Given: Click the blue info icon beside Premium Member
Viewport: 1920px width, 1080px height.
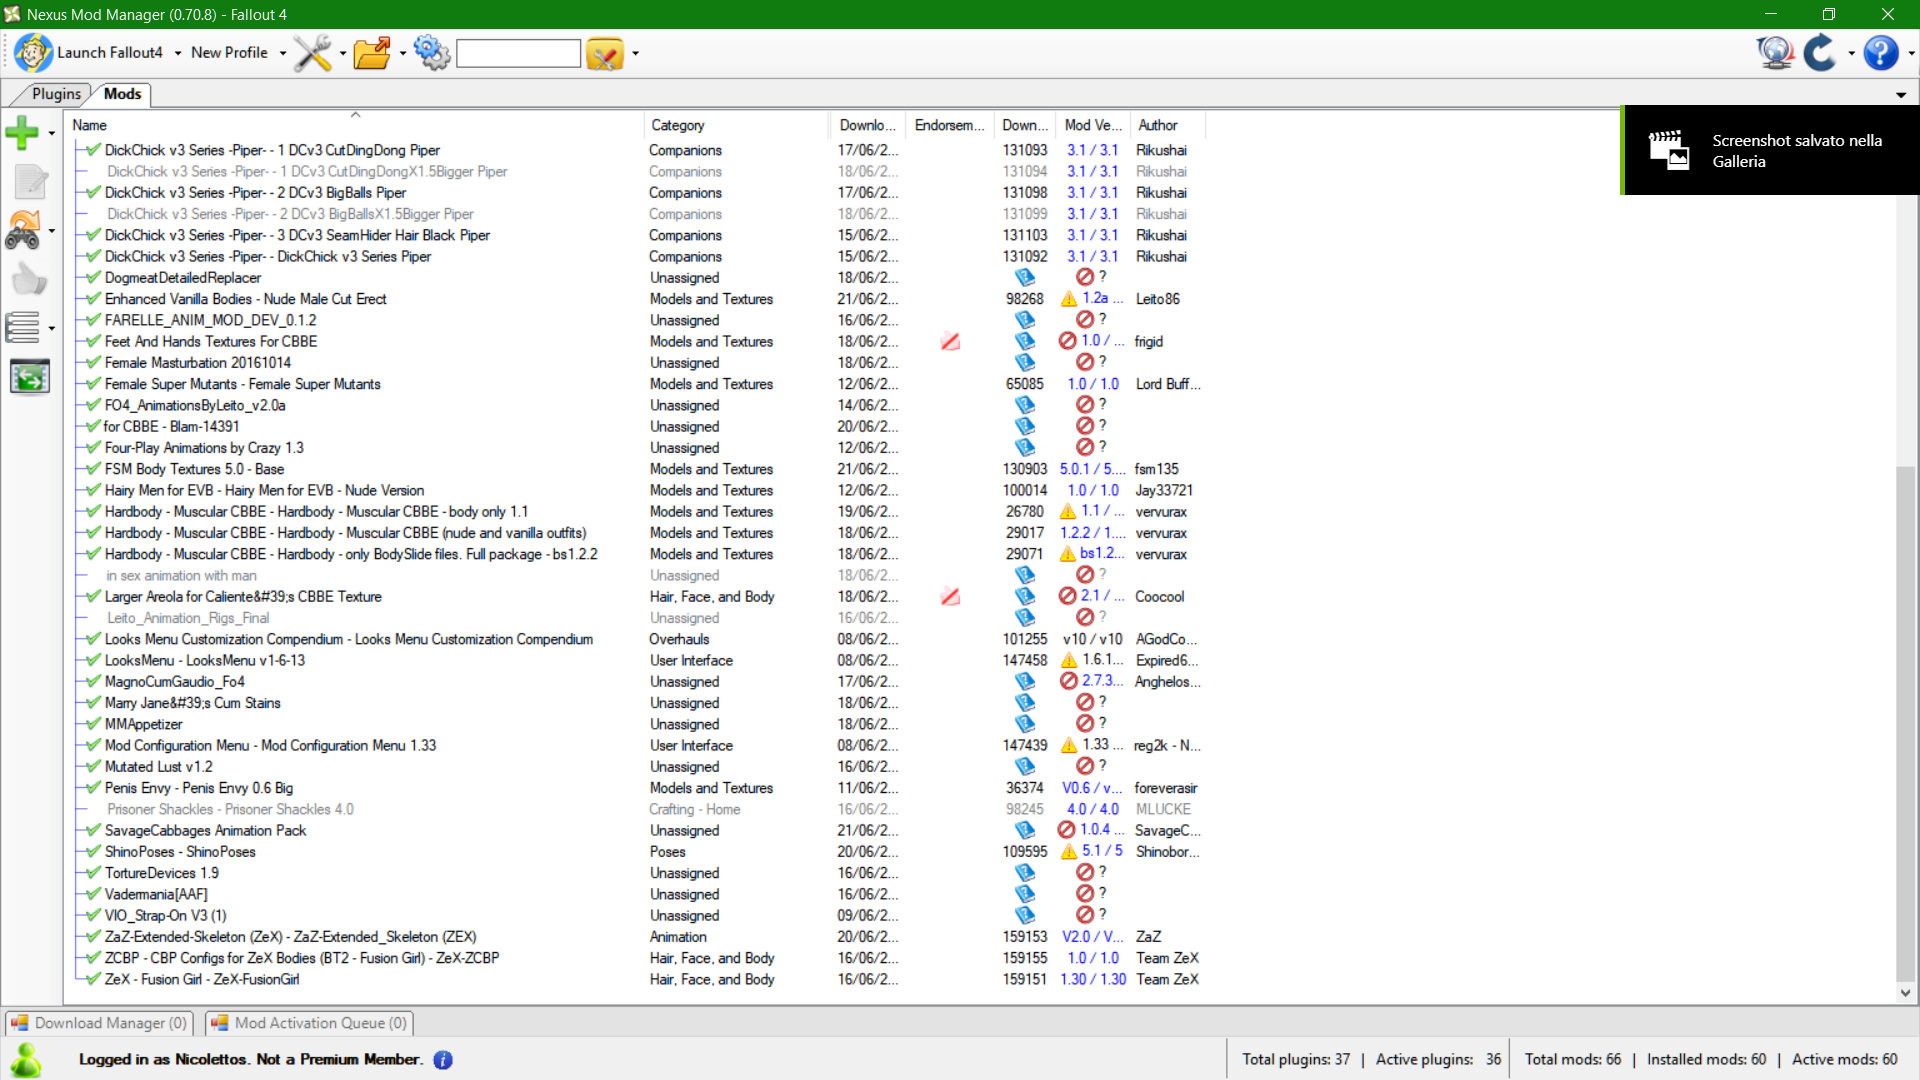Looking at the screenshot, I should pyautogui.click(x=443, y=1060).
